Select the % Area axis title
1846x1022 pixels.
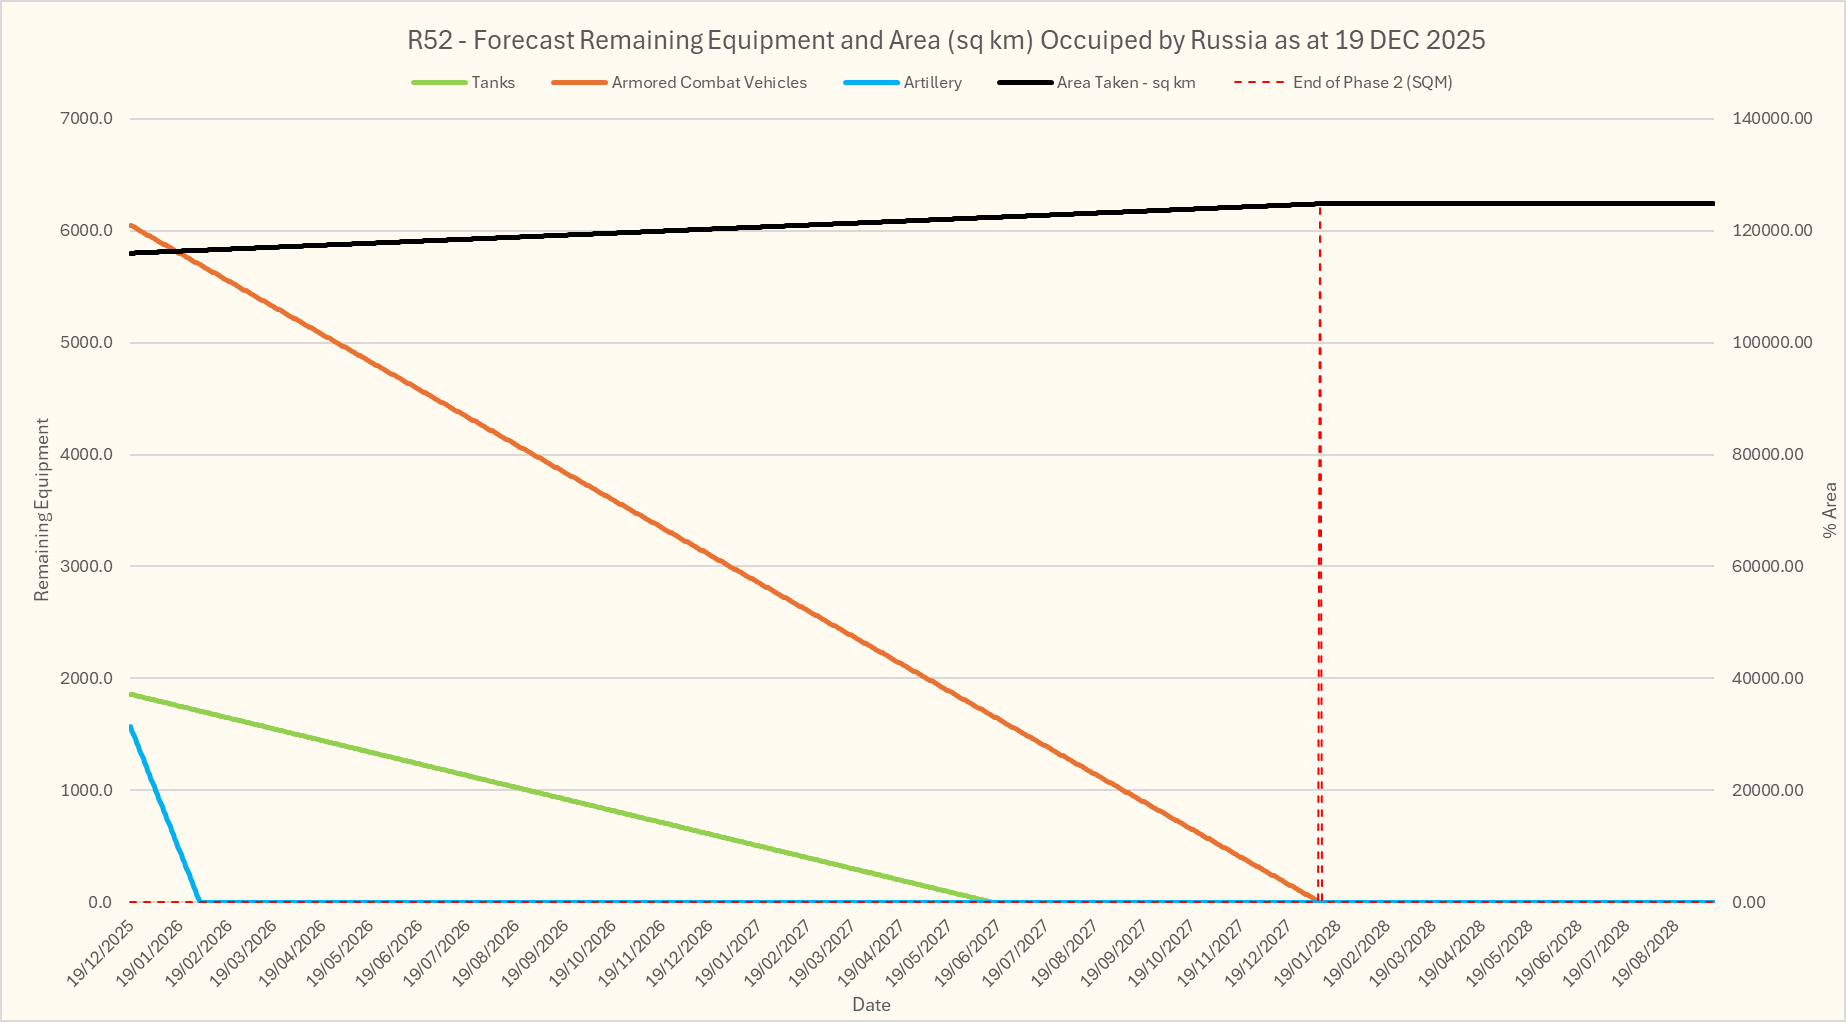click(x=1829, y=510)
